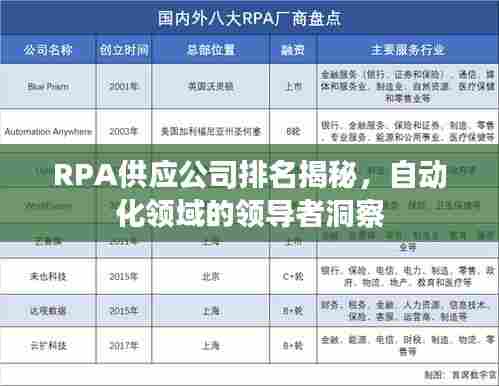Select the '创立时间' column header

(124, 50)
